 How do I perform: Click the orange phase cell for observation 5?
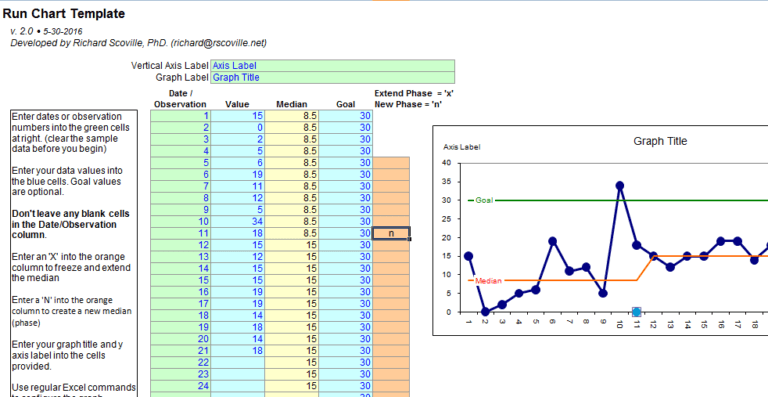coord(391,163)
